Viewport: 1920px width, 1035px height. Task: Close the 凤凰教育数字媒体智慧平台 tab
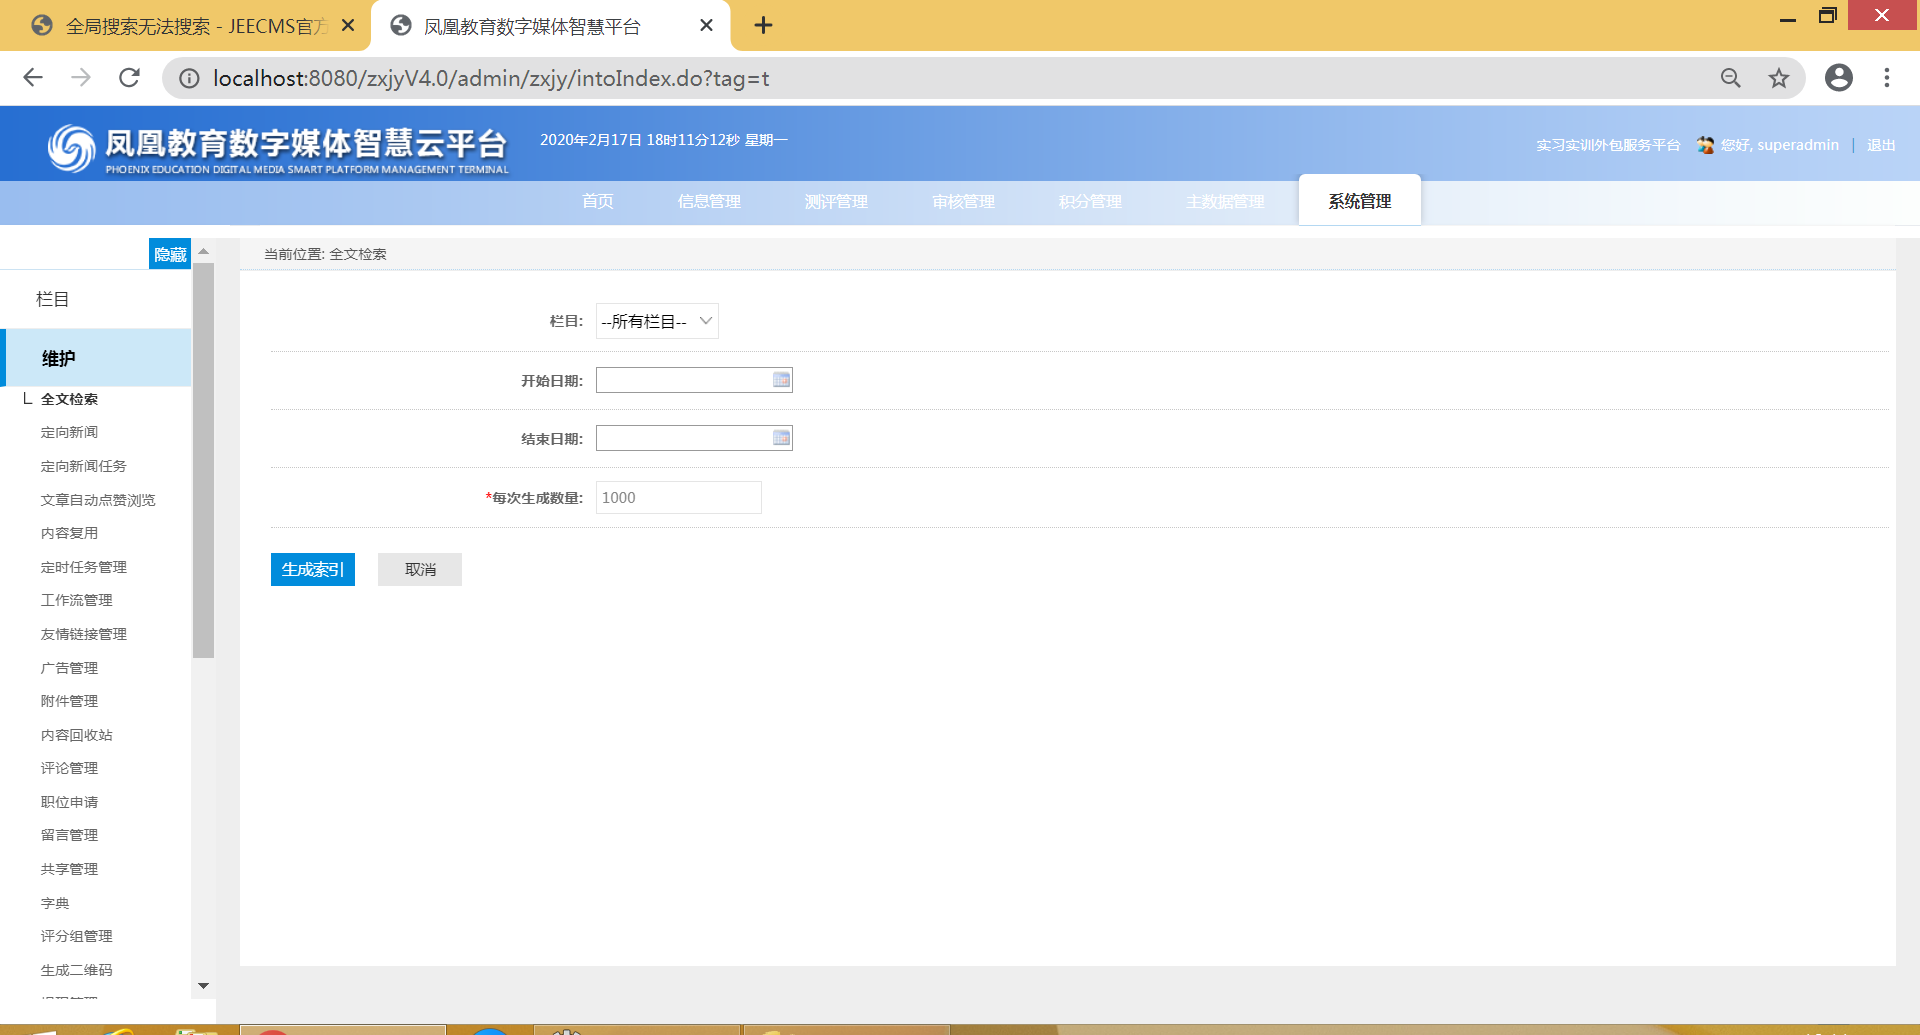pos(706,26)
